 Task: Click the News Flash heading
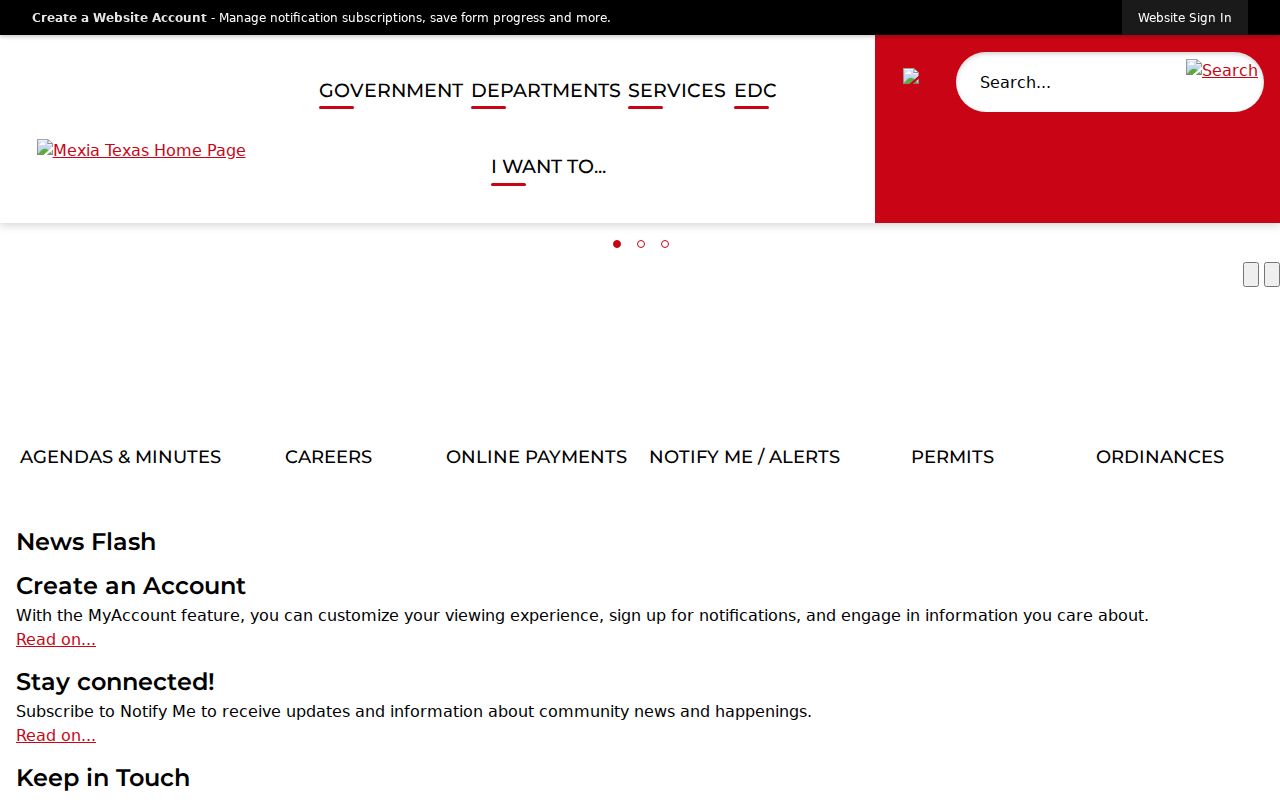pyautogui.click(x=86, y=542)
